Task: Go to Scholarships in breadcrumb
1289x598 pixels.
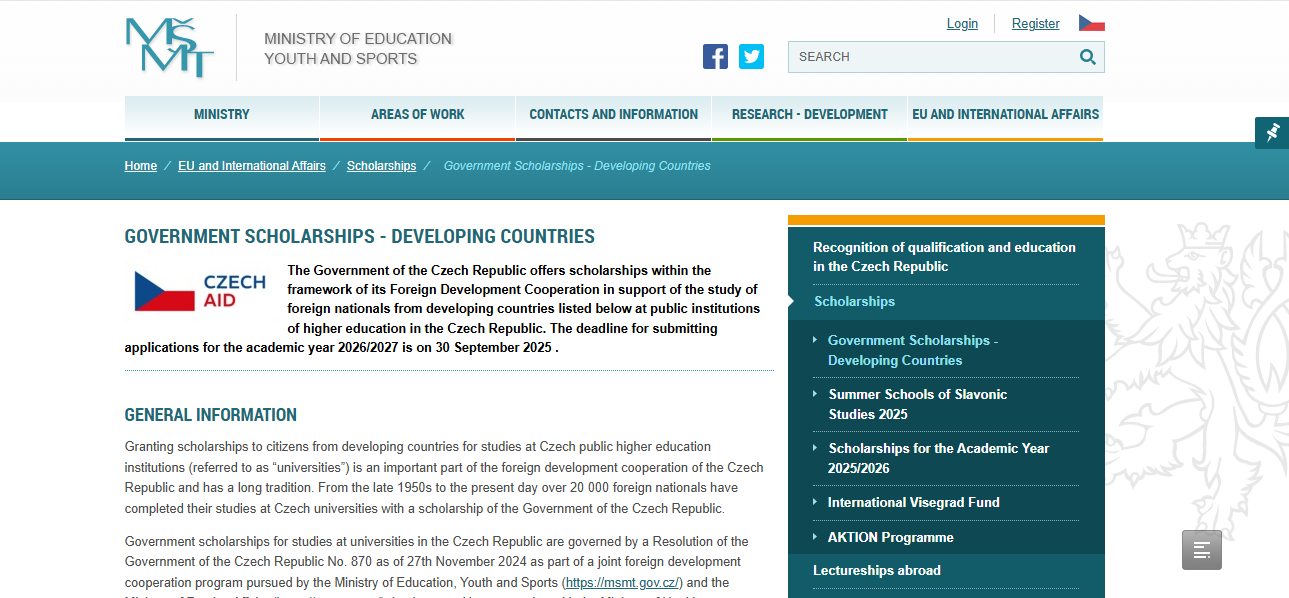Action: click(381, 166)
